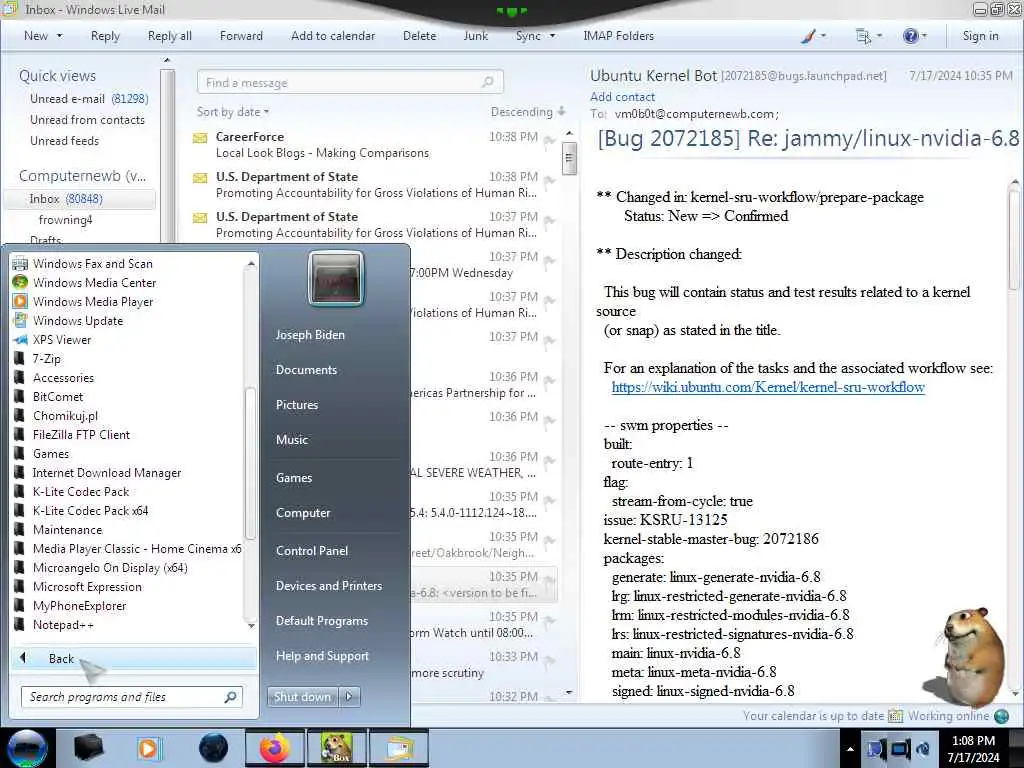The width and height of the screenshot is (1024, 768).
Task: Open Help and Support
Action: [x=322, y=656]
